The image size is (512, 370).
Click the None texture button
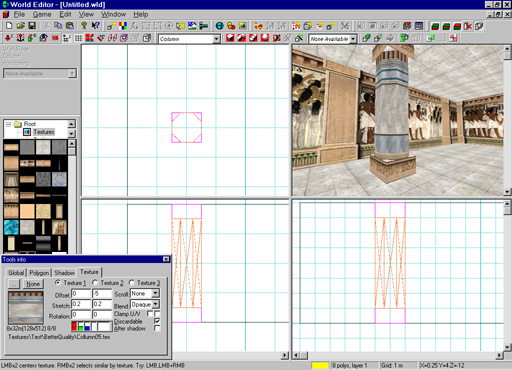coord(33,284)
